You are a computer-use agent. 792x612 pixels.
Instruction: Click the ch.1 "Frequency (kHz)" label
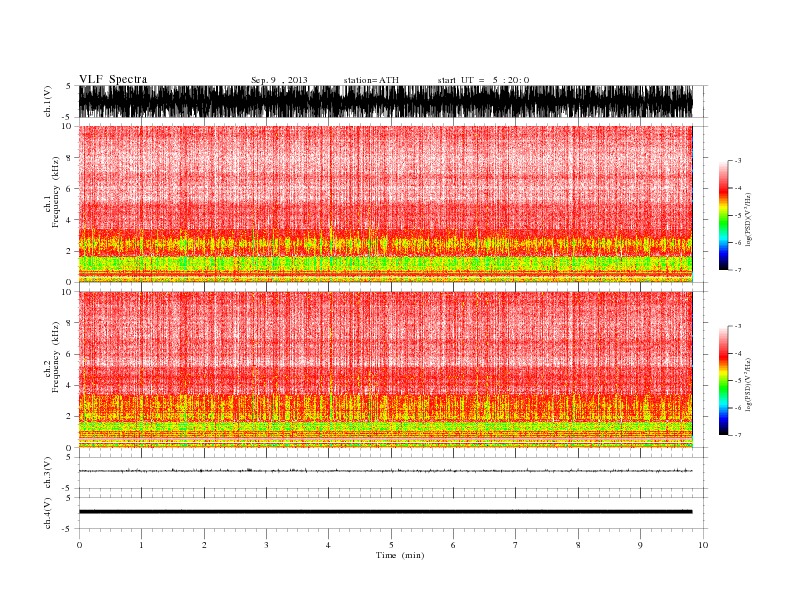pos(56,192)
